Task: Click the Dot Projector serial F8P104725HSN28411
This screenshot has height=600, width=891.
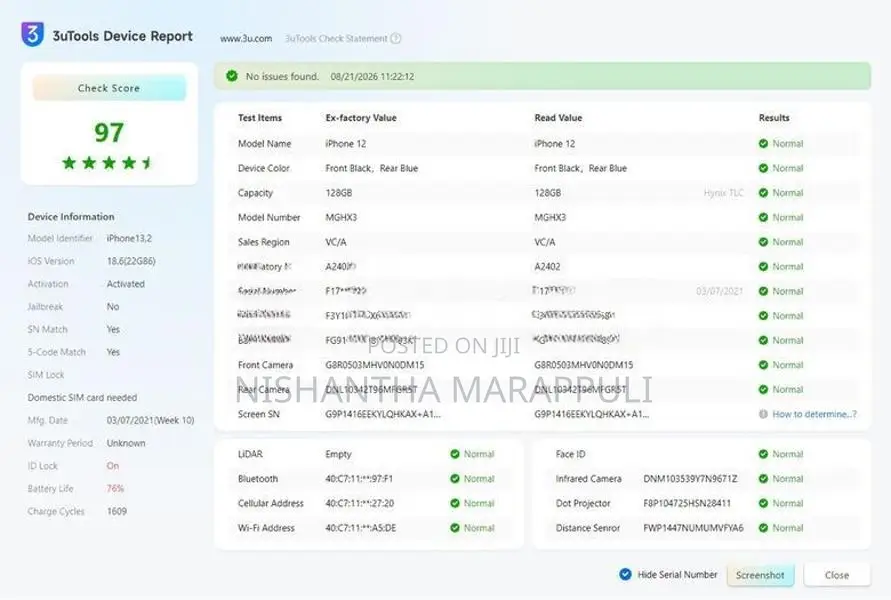Action: pyautogui.click(x=687, y=503)
